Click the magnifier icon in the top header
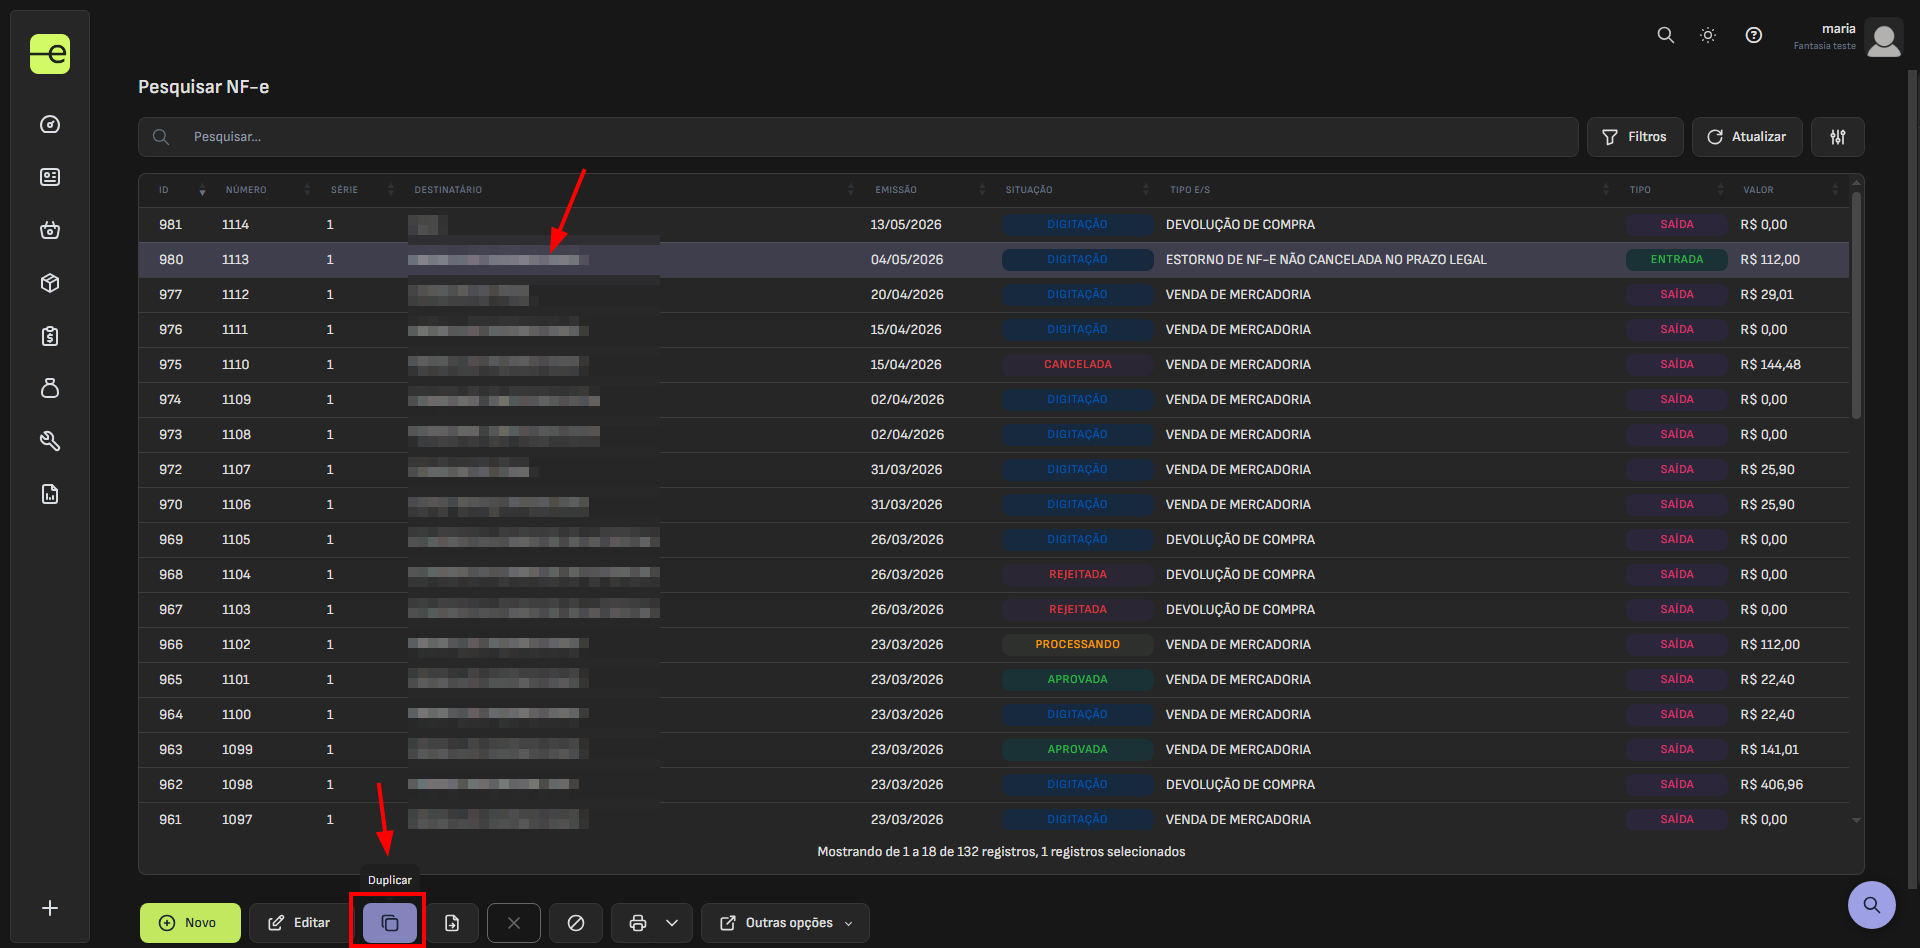1920x948 pixels. (1665, 35)
